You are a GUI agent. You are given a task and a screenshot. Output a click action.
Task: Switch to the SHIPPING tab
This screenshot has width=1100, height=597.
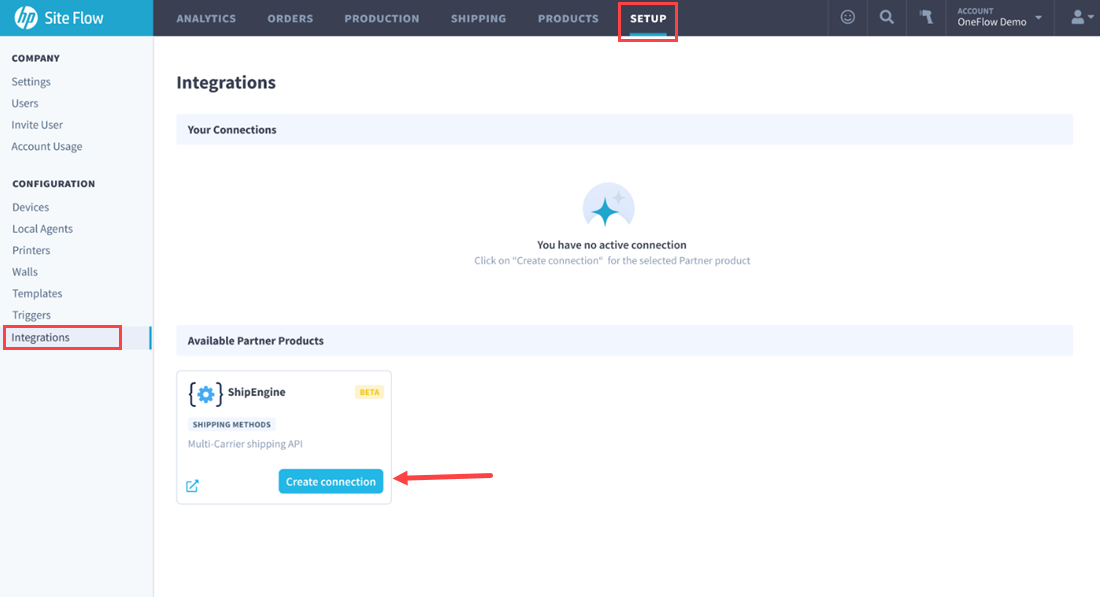click(478, 17)
